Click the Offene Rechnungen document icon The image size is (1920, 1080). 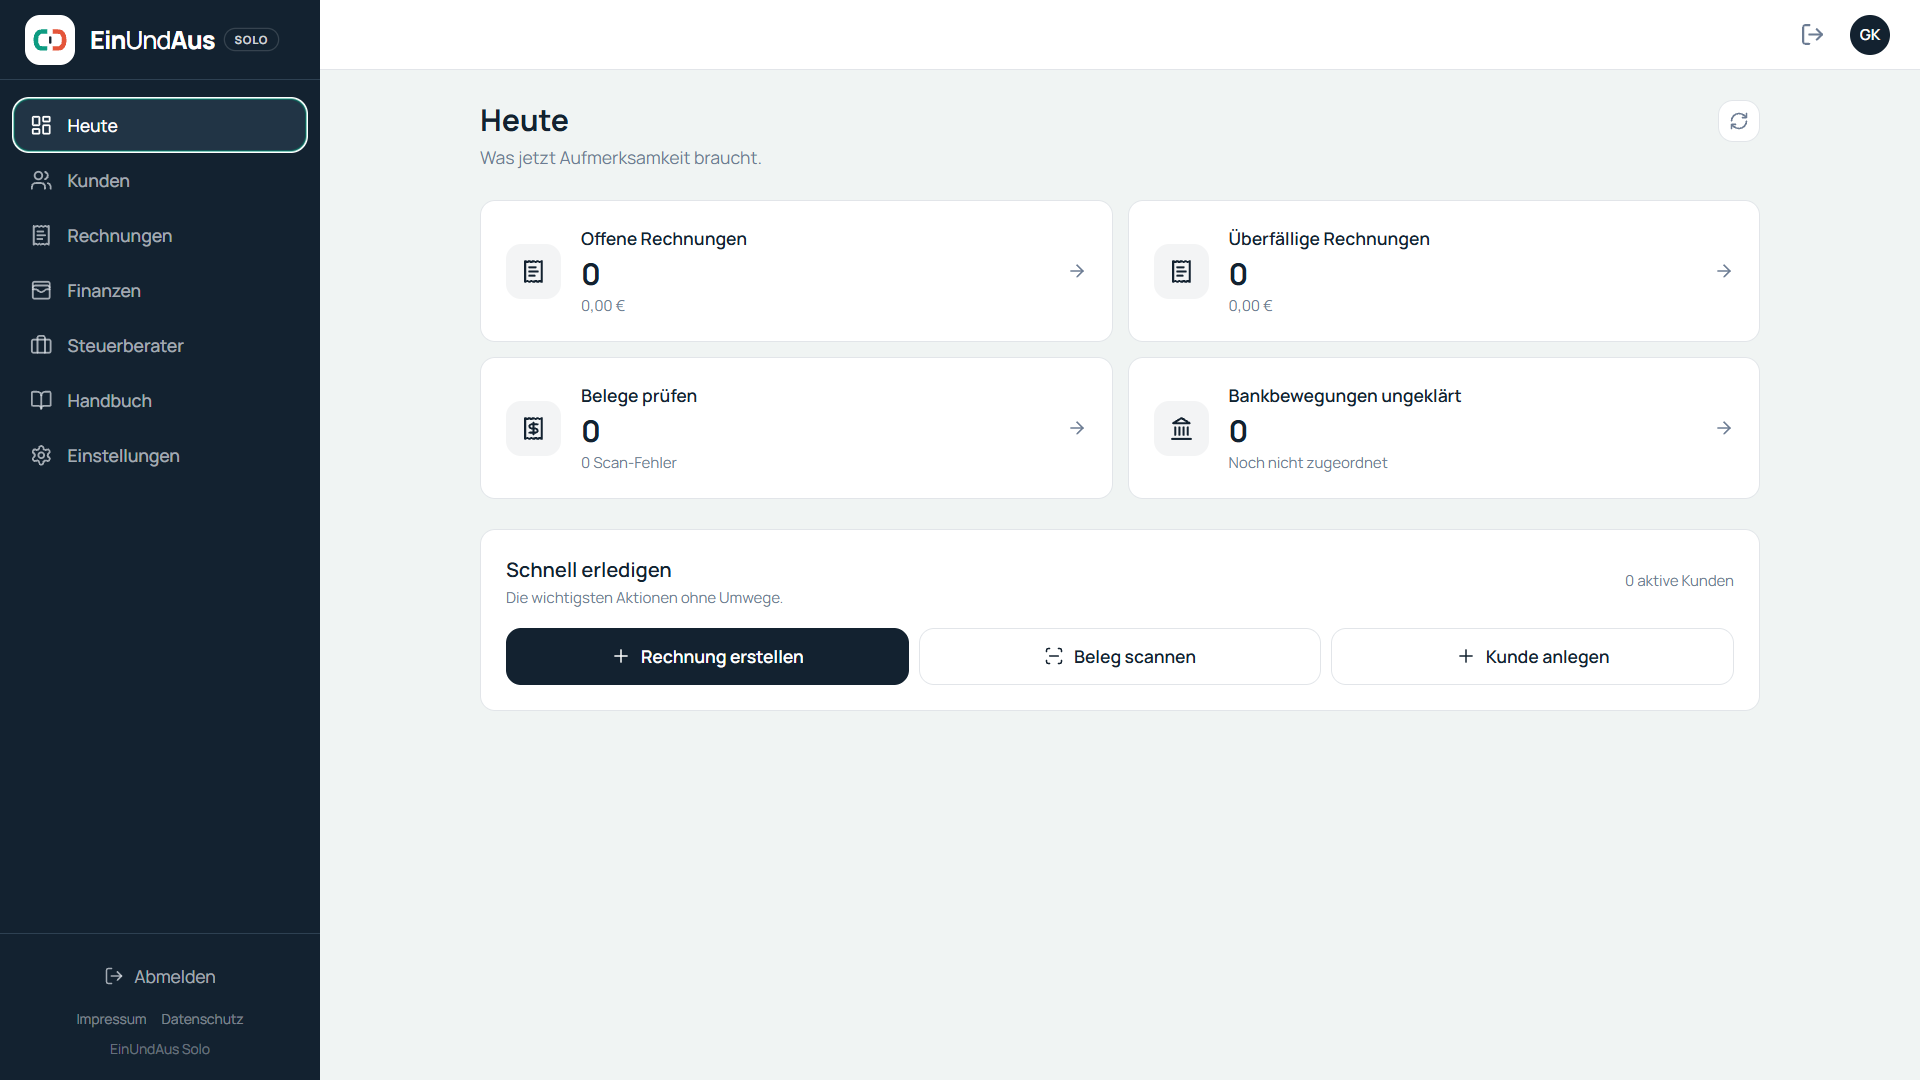pyautogui.click(x=534, y=271)
